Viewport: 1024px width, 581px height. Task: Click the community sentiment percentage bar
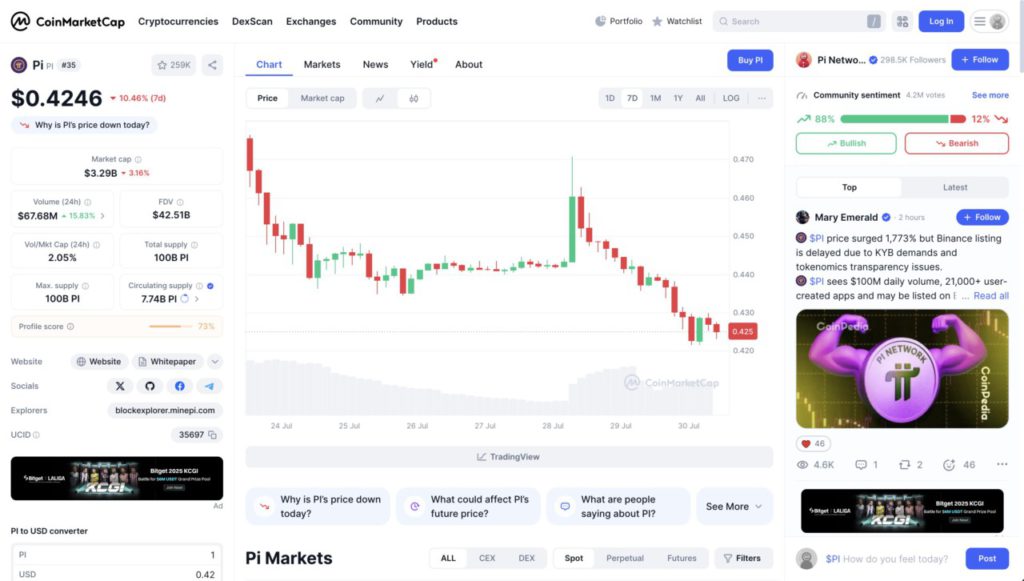(903, 119)
